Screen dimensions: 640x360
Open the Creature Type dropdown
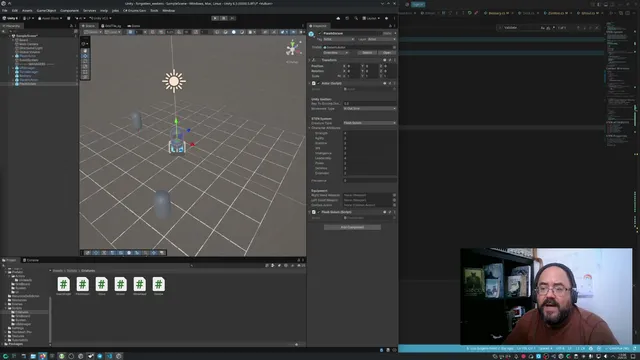(x=370, y=123)
